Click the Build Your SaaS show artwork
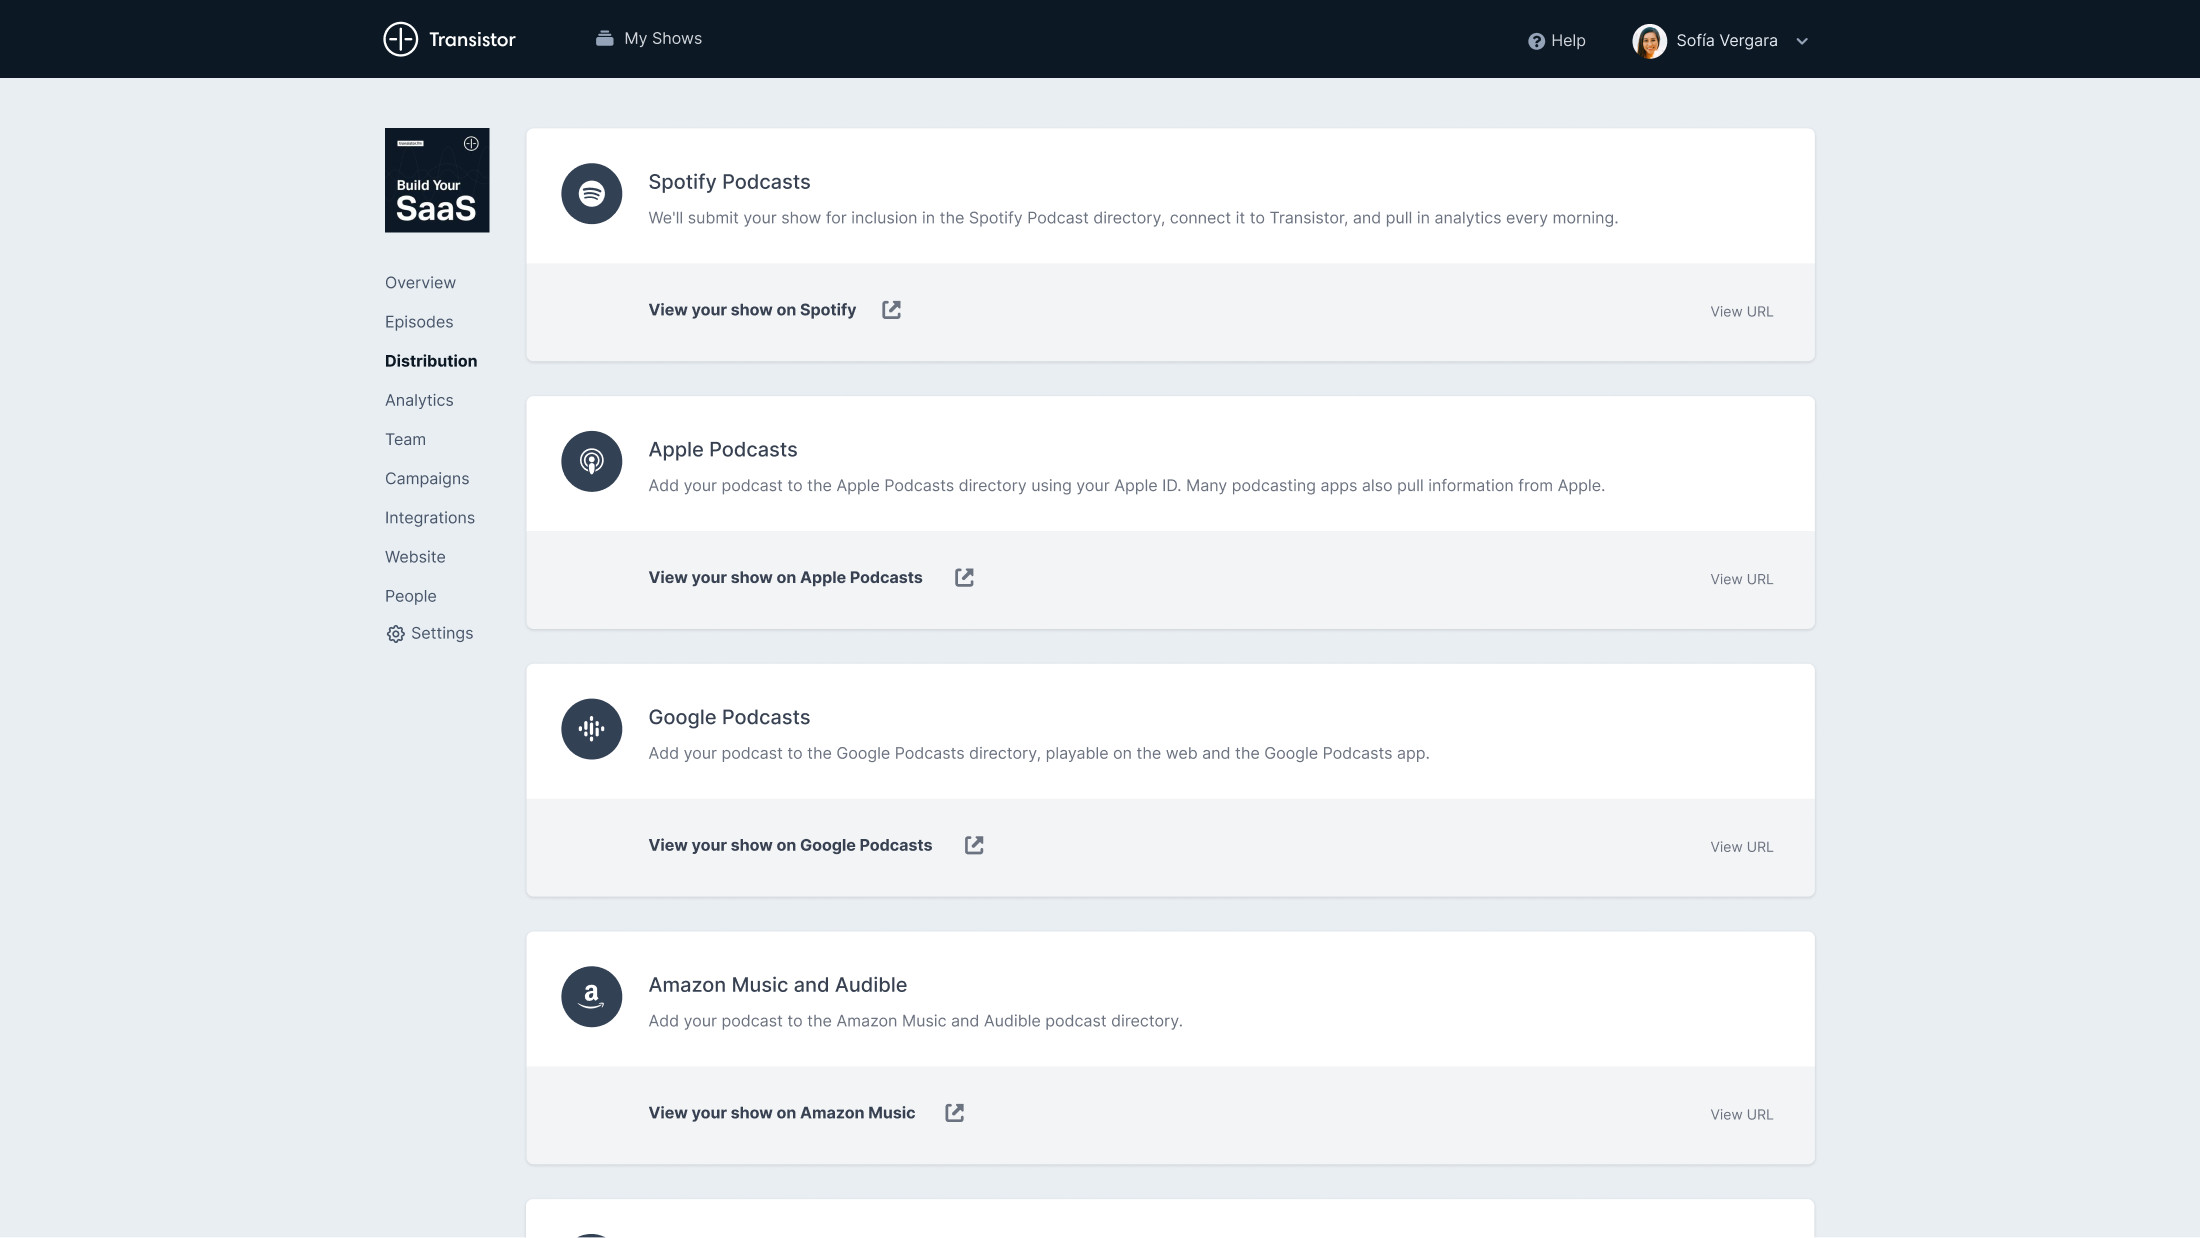The width and height of the screenshot is (2200, 1238). [x=437, y=180]
